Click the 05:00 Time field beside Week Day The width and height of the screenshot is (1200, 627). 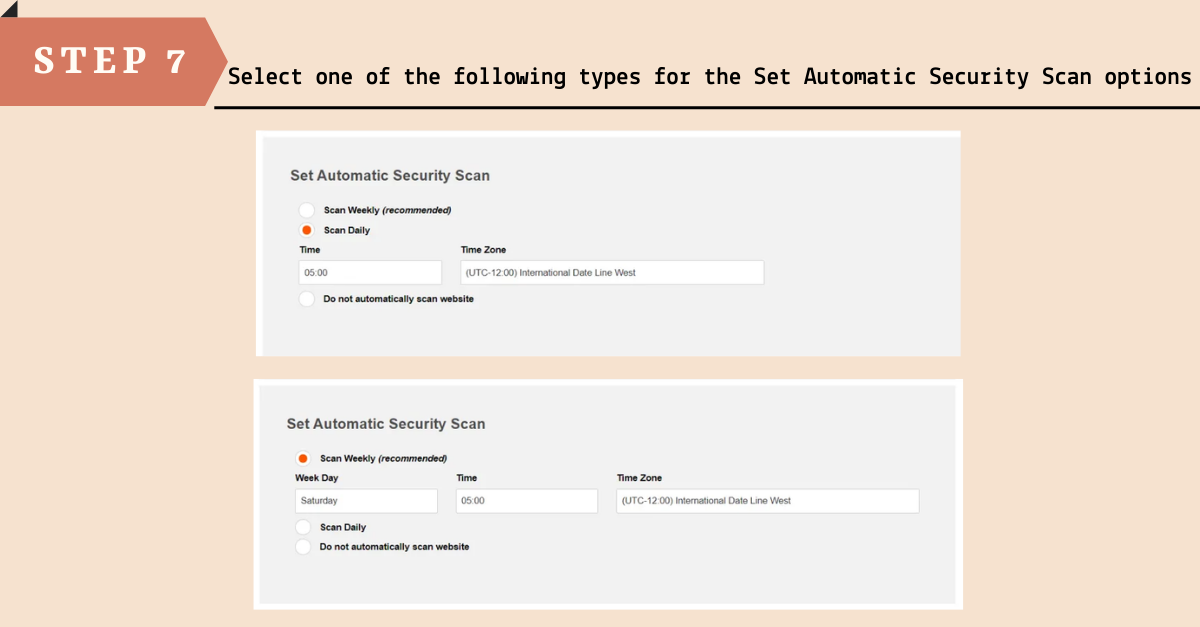526,501
